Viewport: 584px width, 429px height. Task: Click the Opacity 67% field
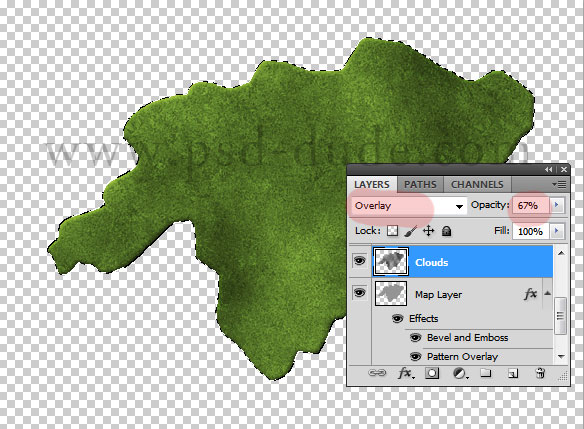pos(531,205)
